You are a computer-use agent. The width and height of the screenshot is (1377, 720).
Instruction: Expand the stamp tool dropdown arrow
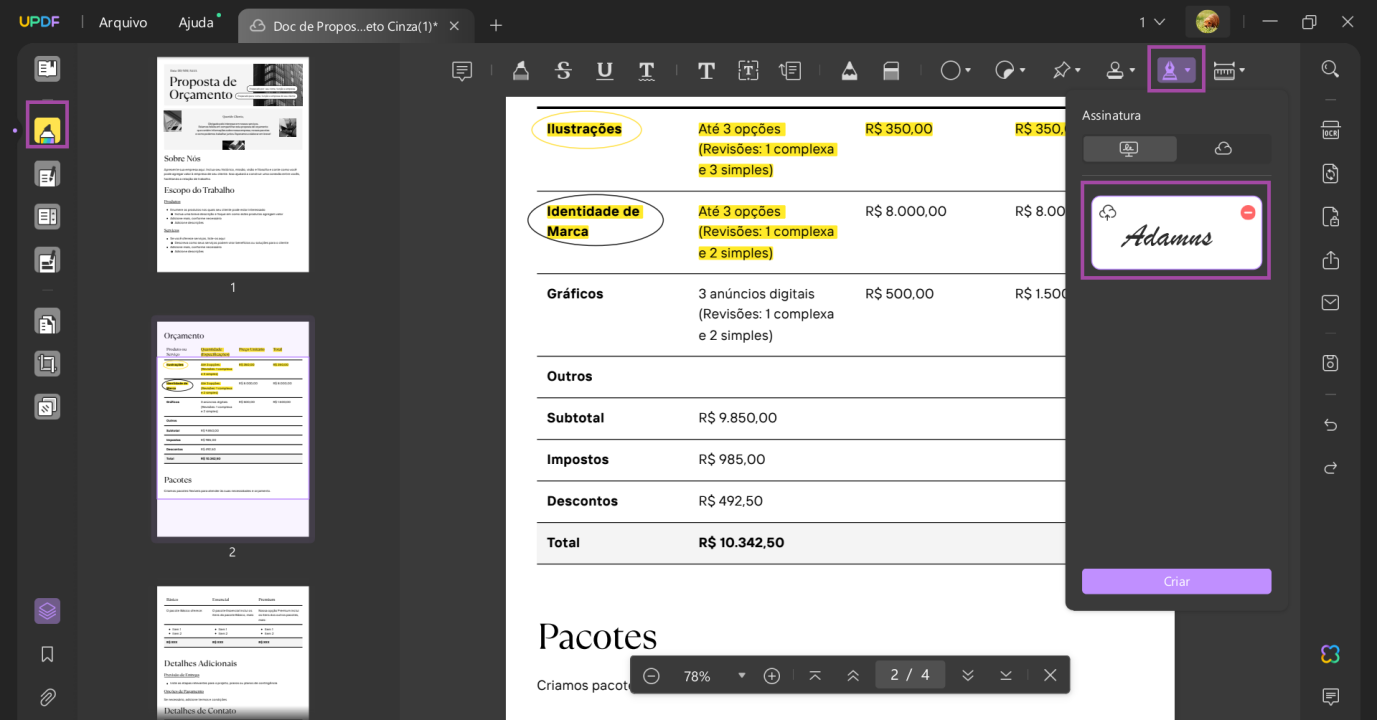1132,70
